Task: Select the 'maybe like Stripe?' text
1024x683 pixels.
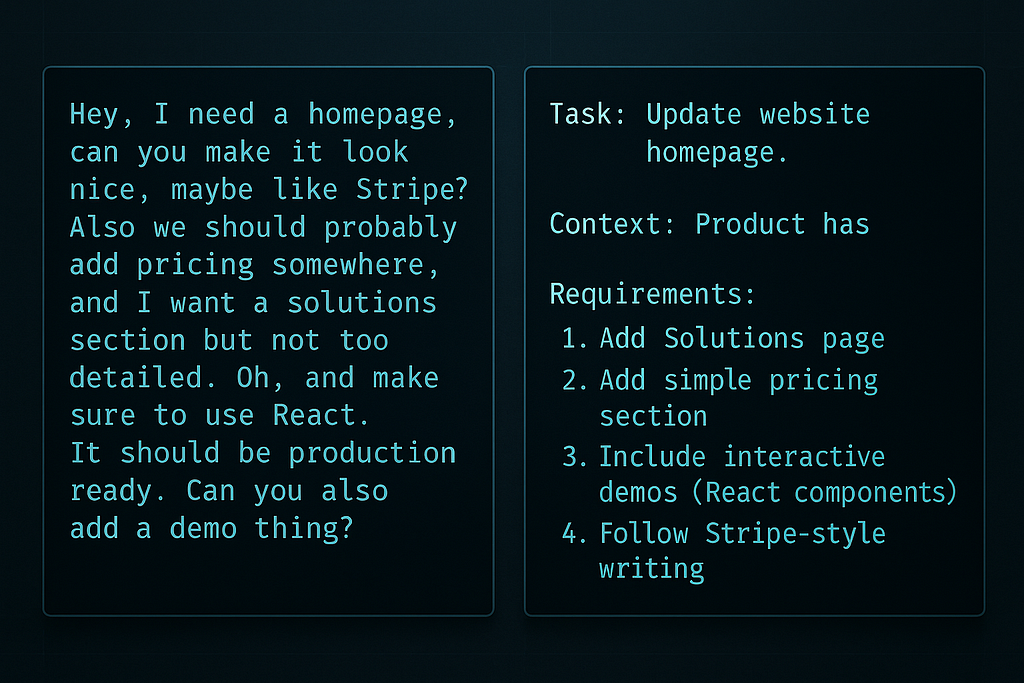Action: (x=319, y=190)
